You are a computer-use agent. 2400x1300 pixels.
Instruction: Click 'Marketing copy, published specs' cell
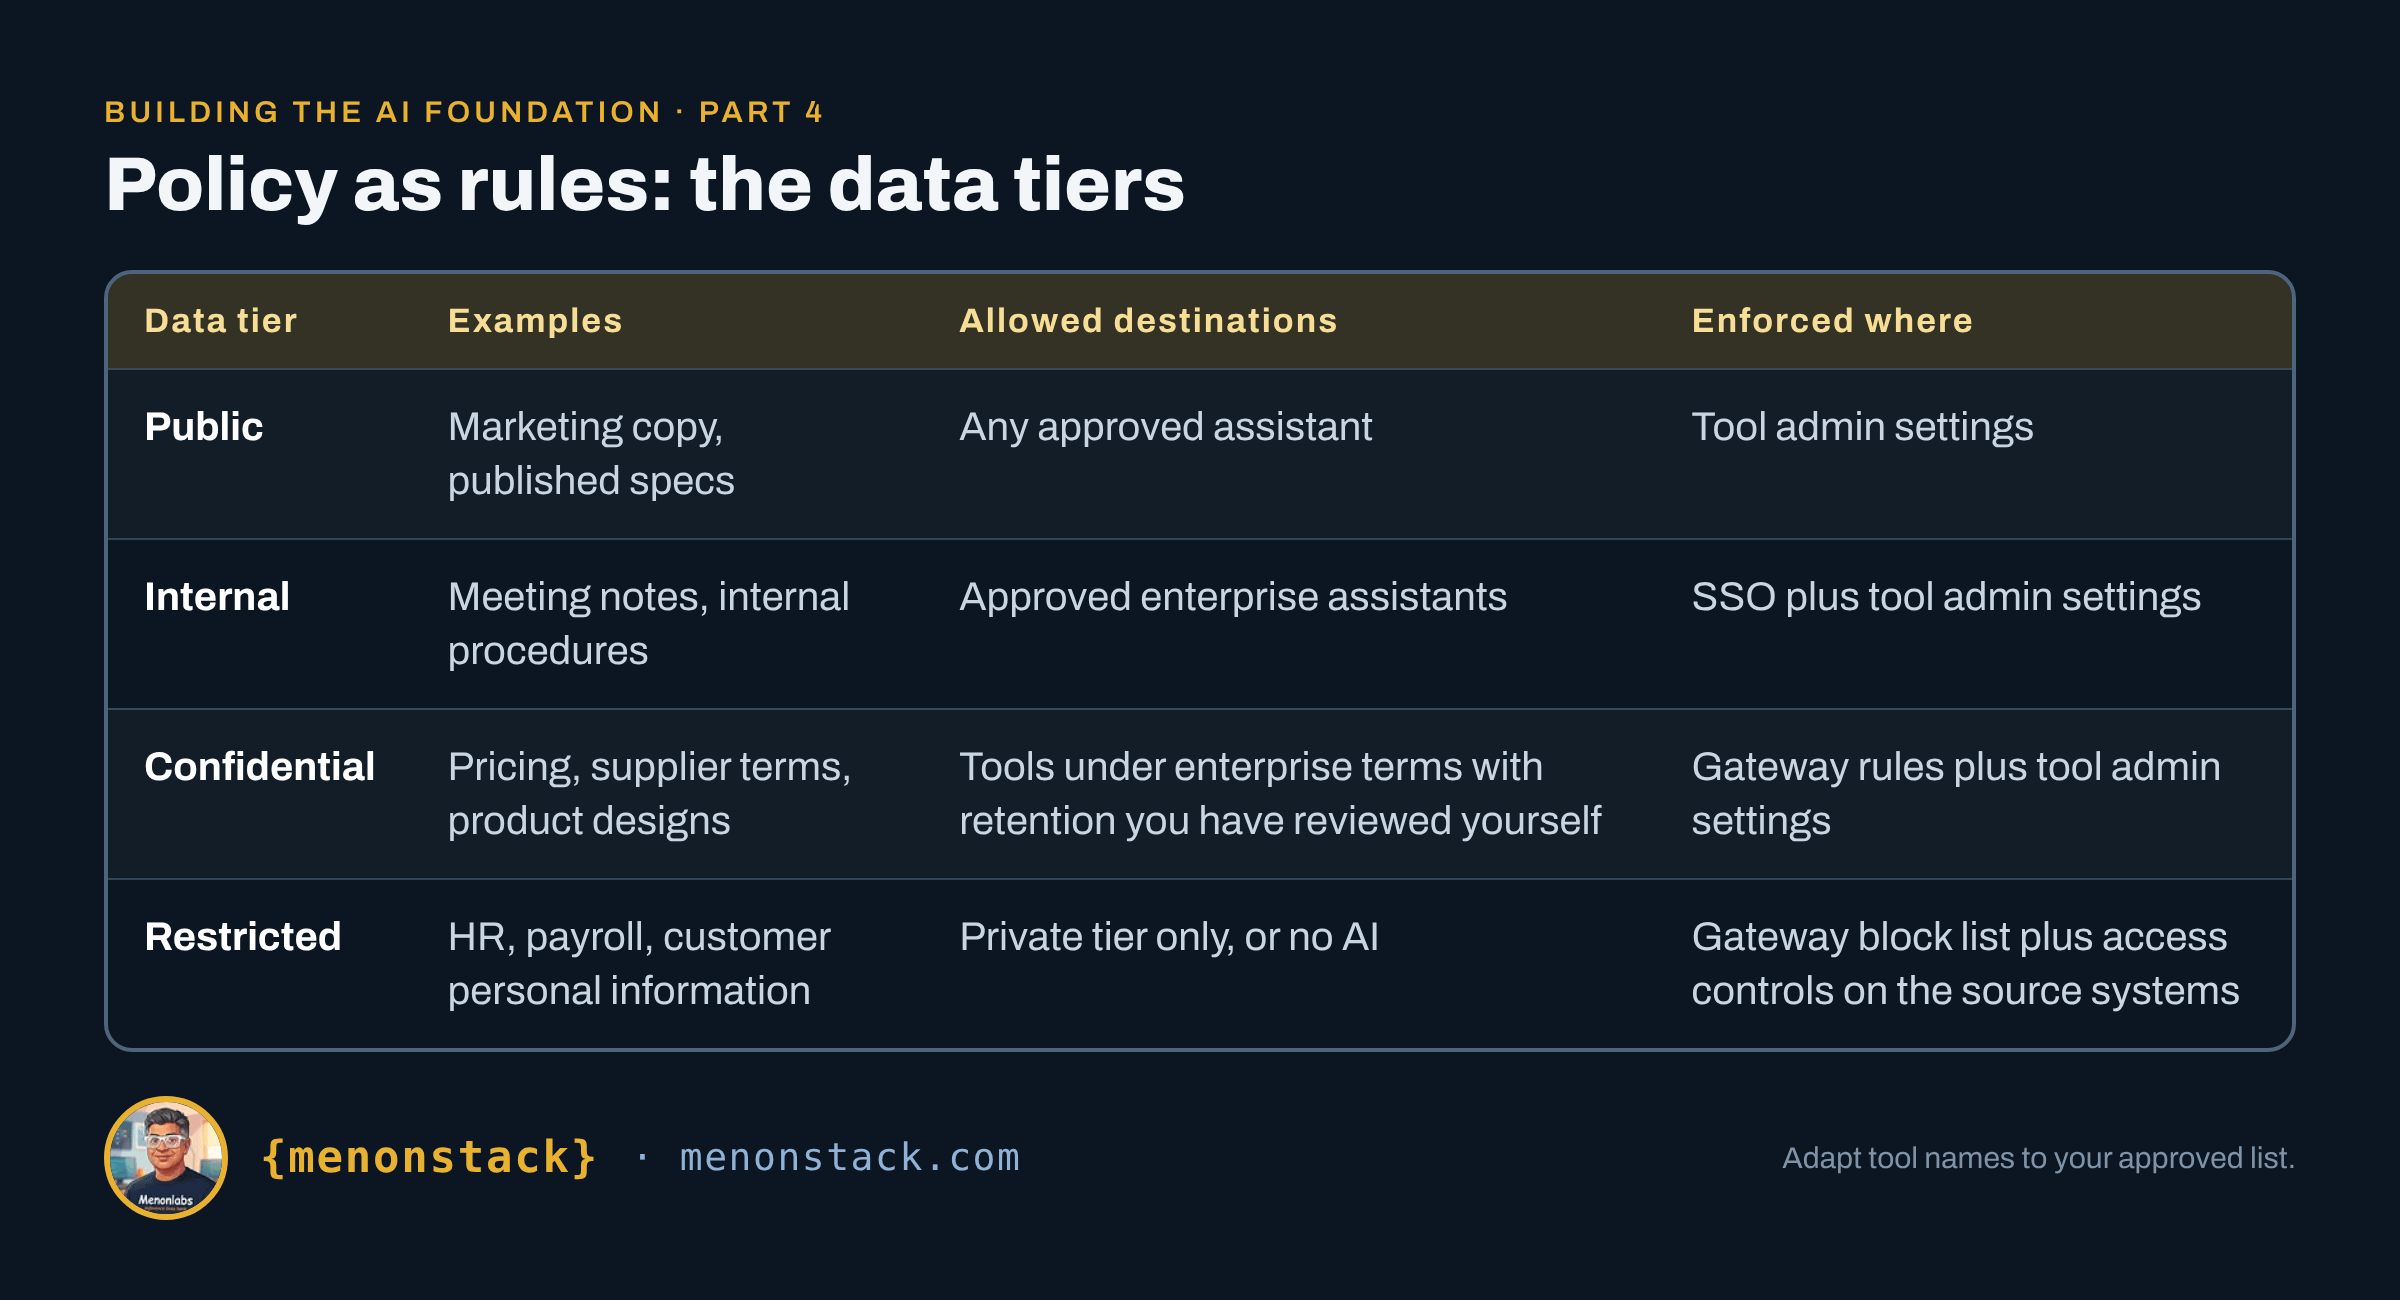(x=591, y=454)
